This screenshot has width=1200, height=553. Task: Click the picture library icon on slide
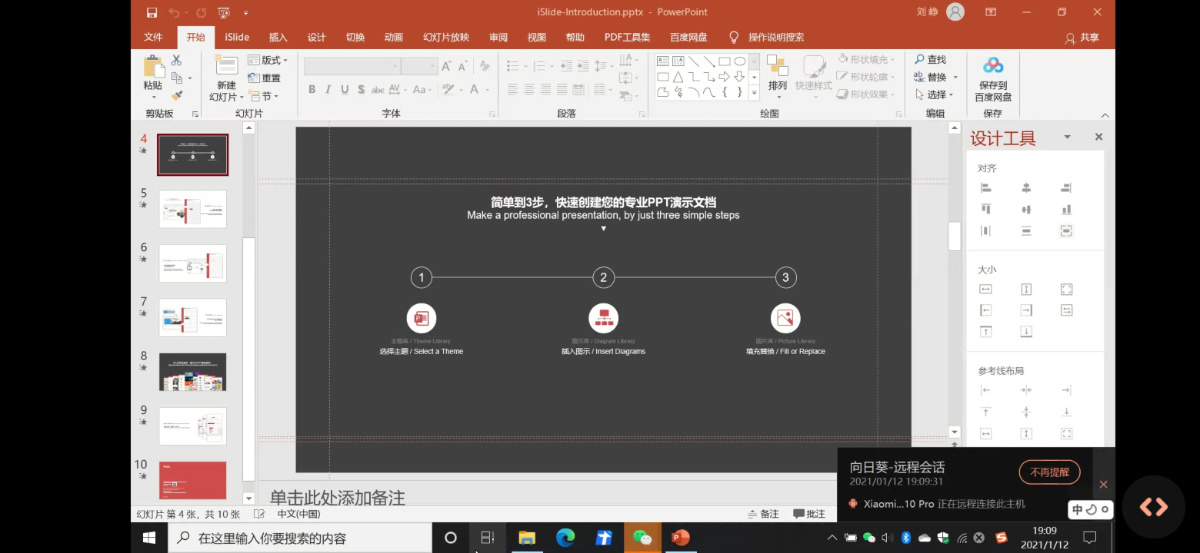coord(785,318)
